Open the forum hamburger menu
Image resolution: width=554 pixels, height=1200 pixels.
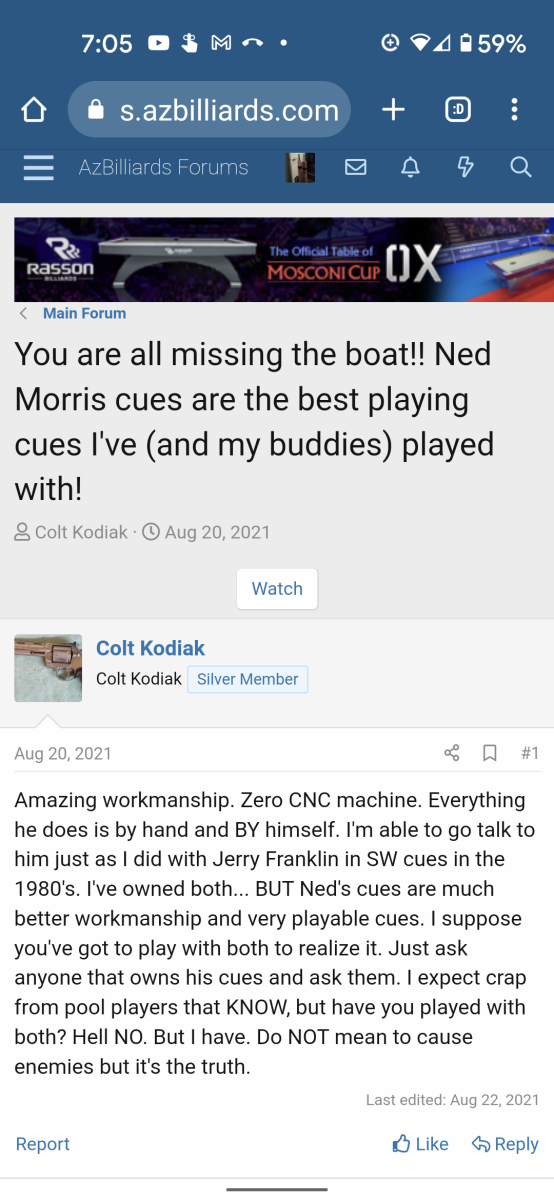tap(38, 168)
